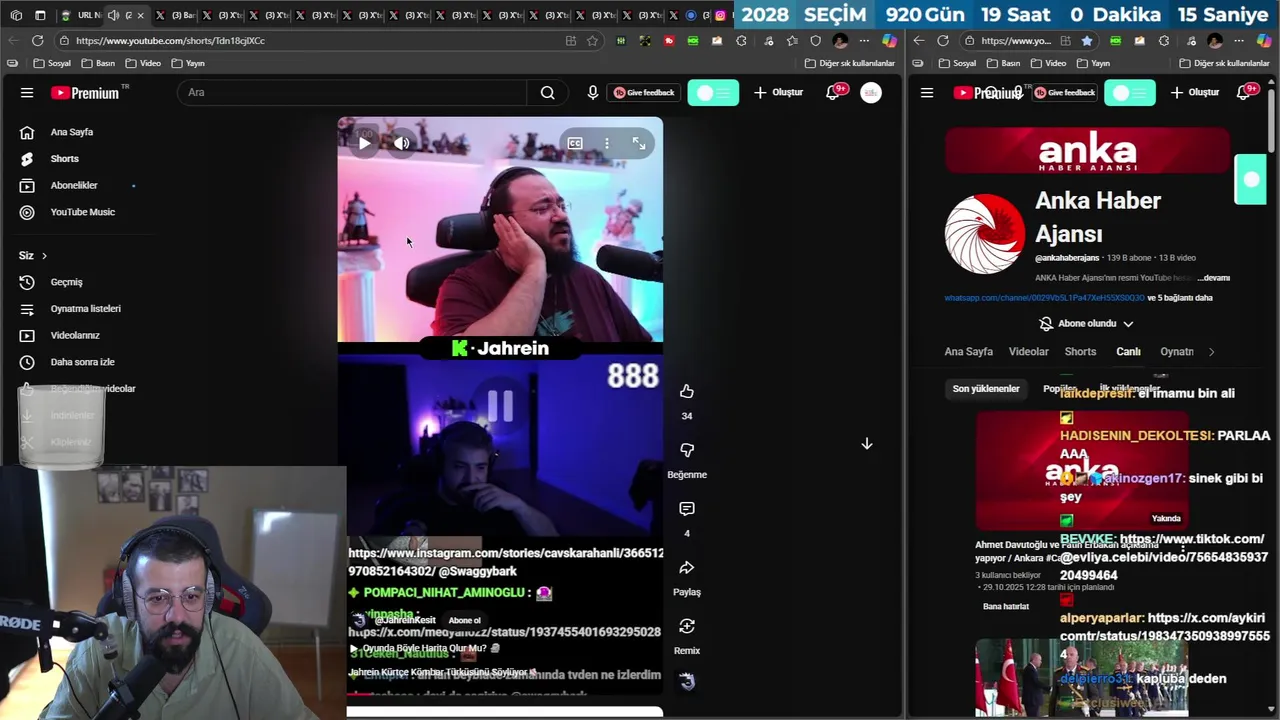The image size is (1280, 720).
Task: Open notifications bell in Shorts window
Action: pos(833,93)
